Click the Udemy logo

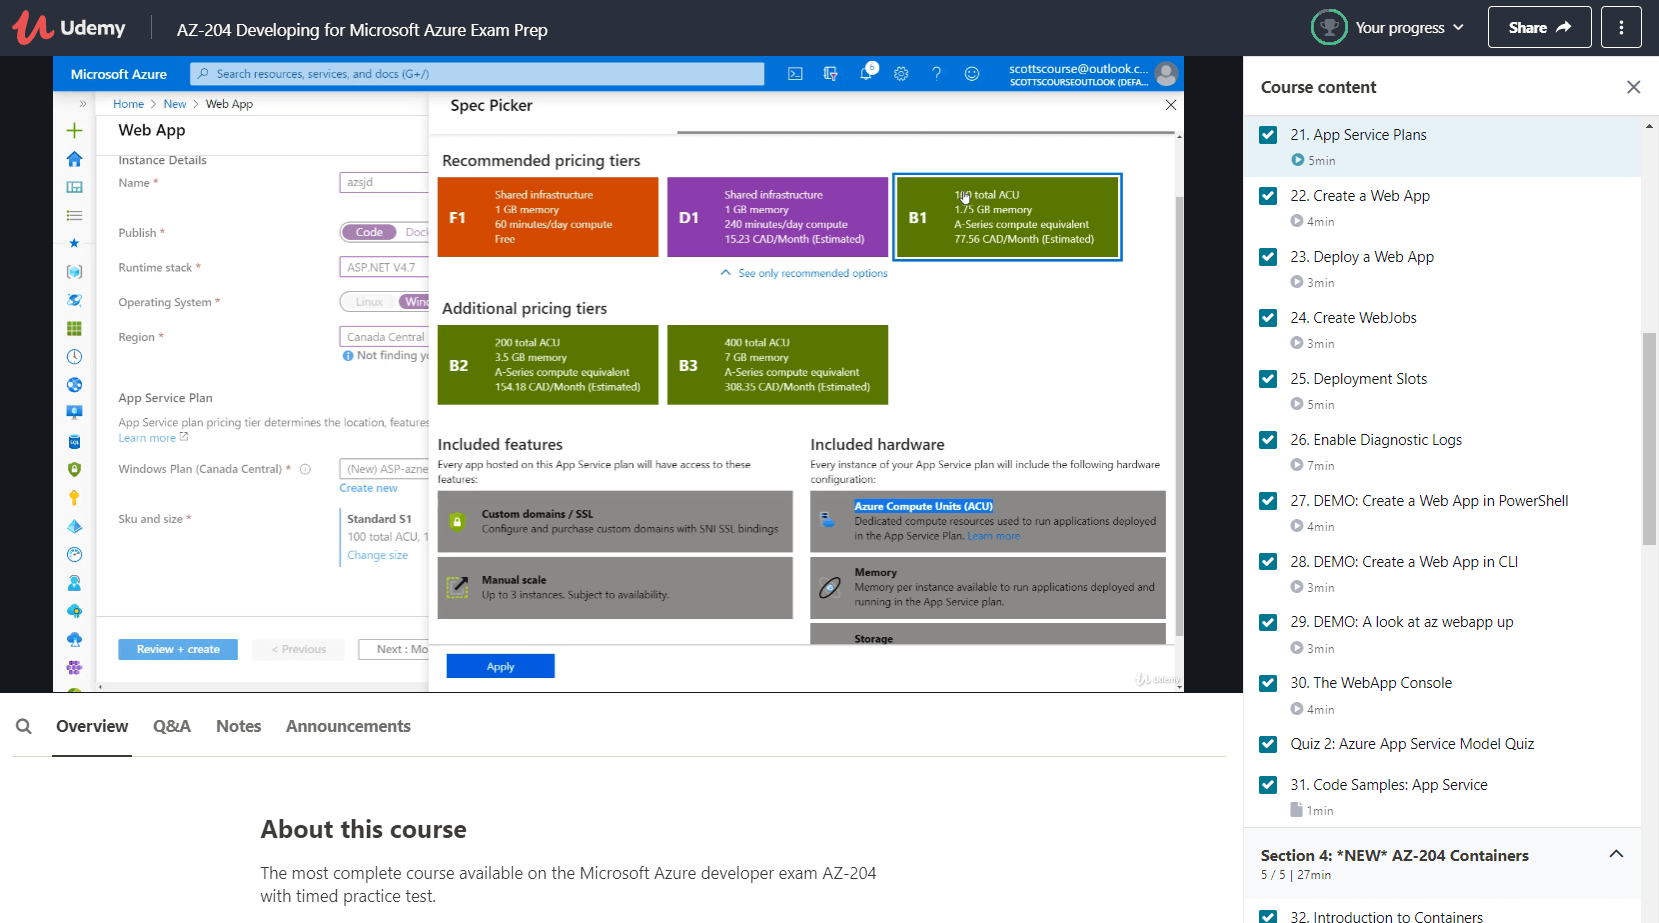click(x=69, y=28)
